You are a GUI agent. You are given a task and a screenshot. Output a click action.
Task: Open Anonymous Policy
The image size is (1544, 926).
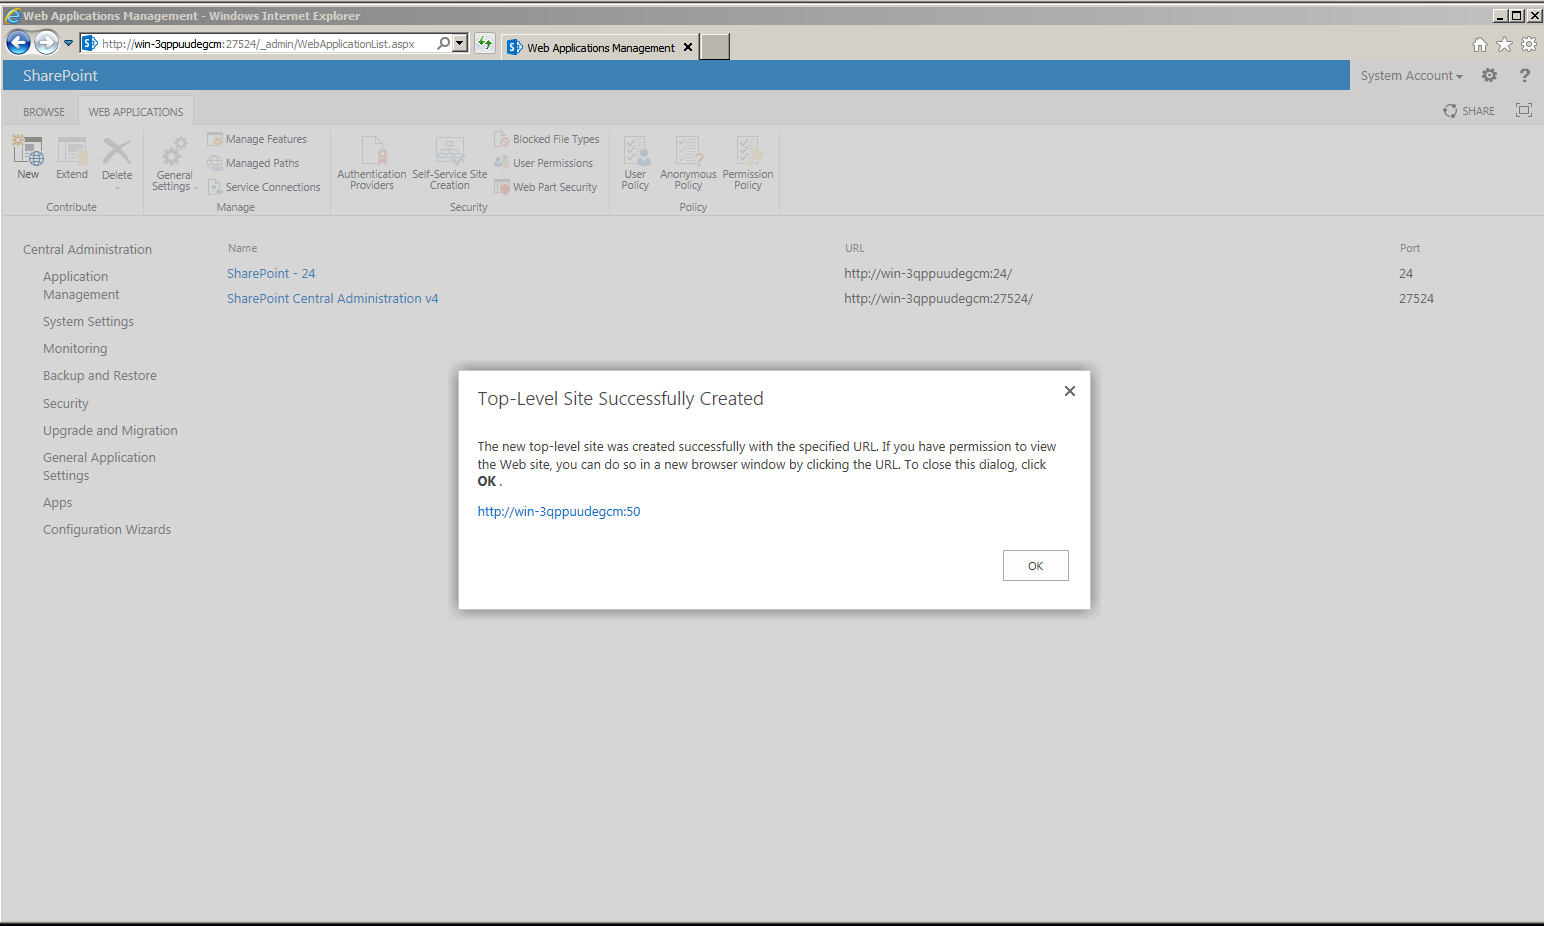tap(688, 163)
